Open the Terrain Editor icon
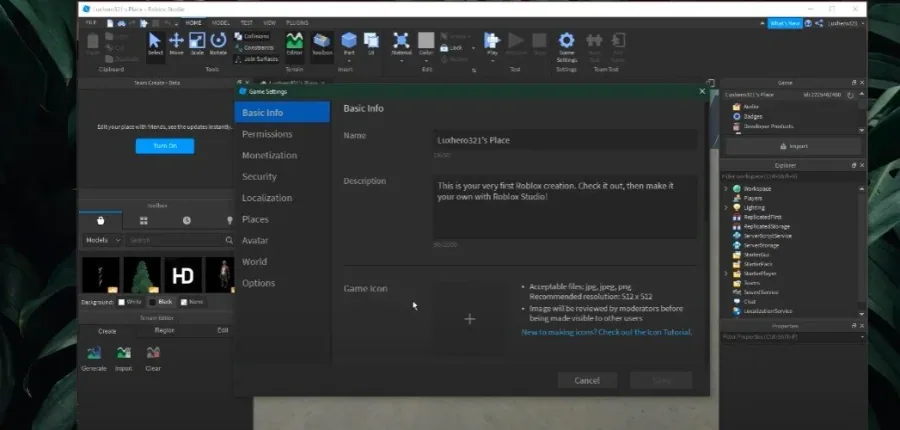This screenshot has width=900, height=430. (x=294, y=44)
